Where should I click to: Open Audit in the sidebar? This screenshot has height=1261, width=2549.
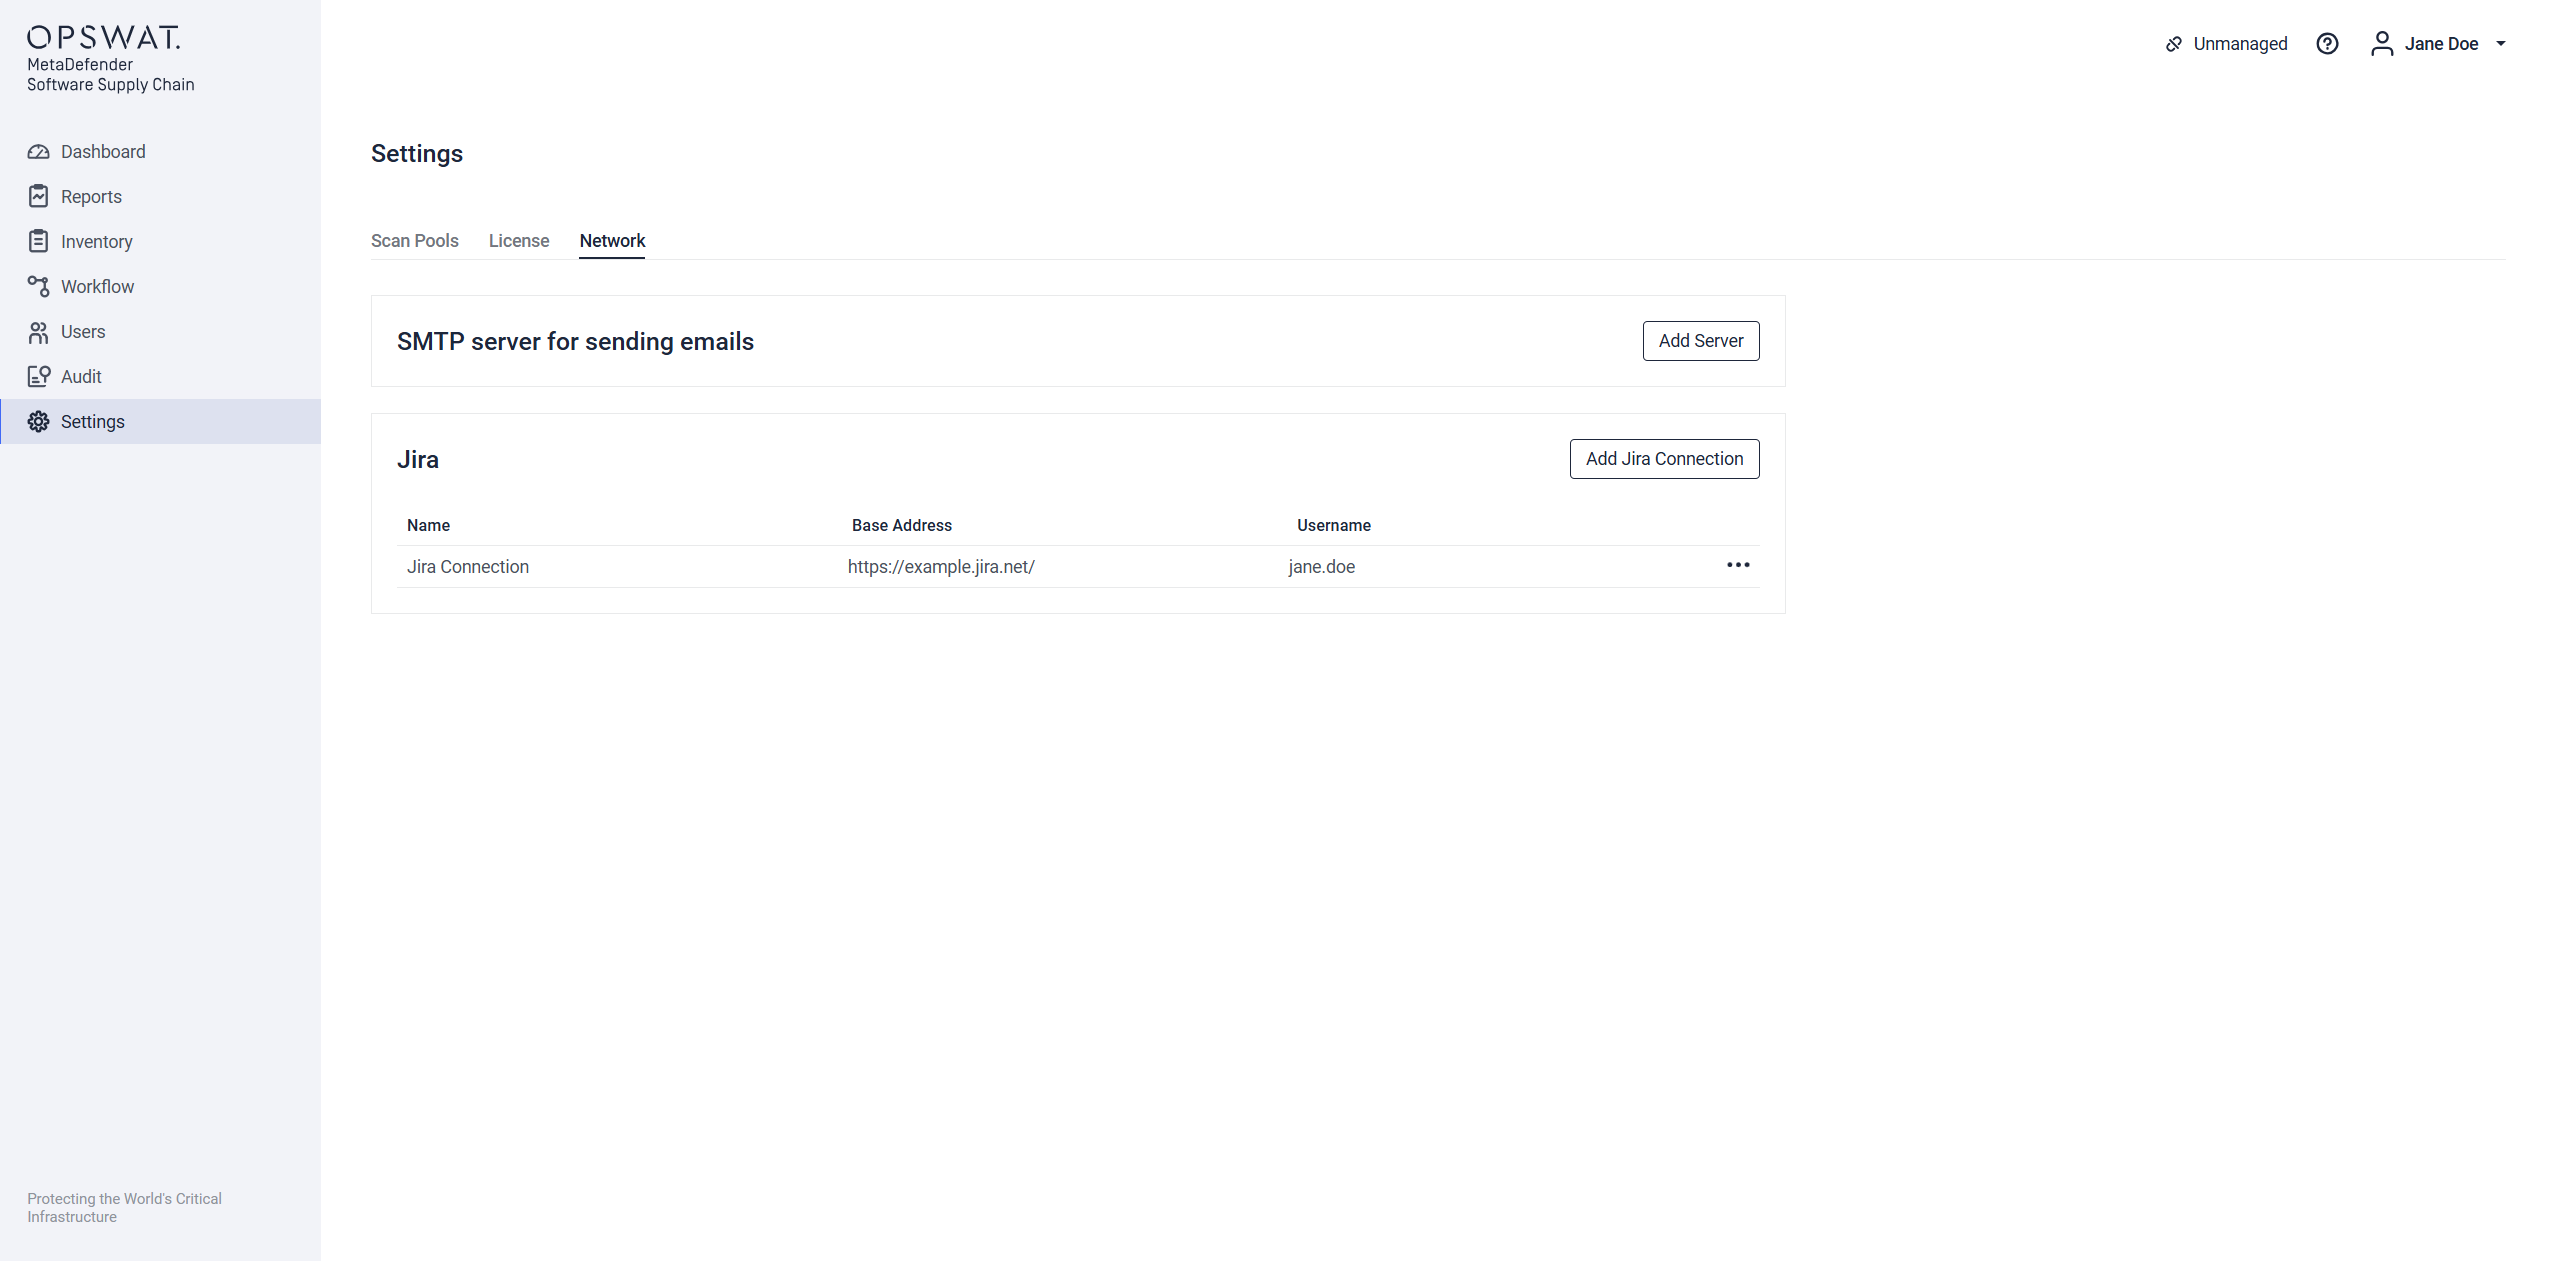tap(160, 377)
